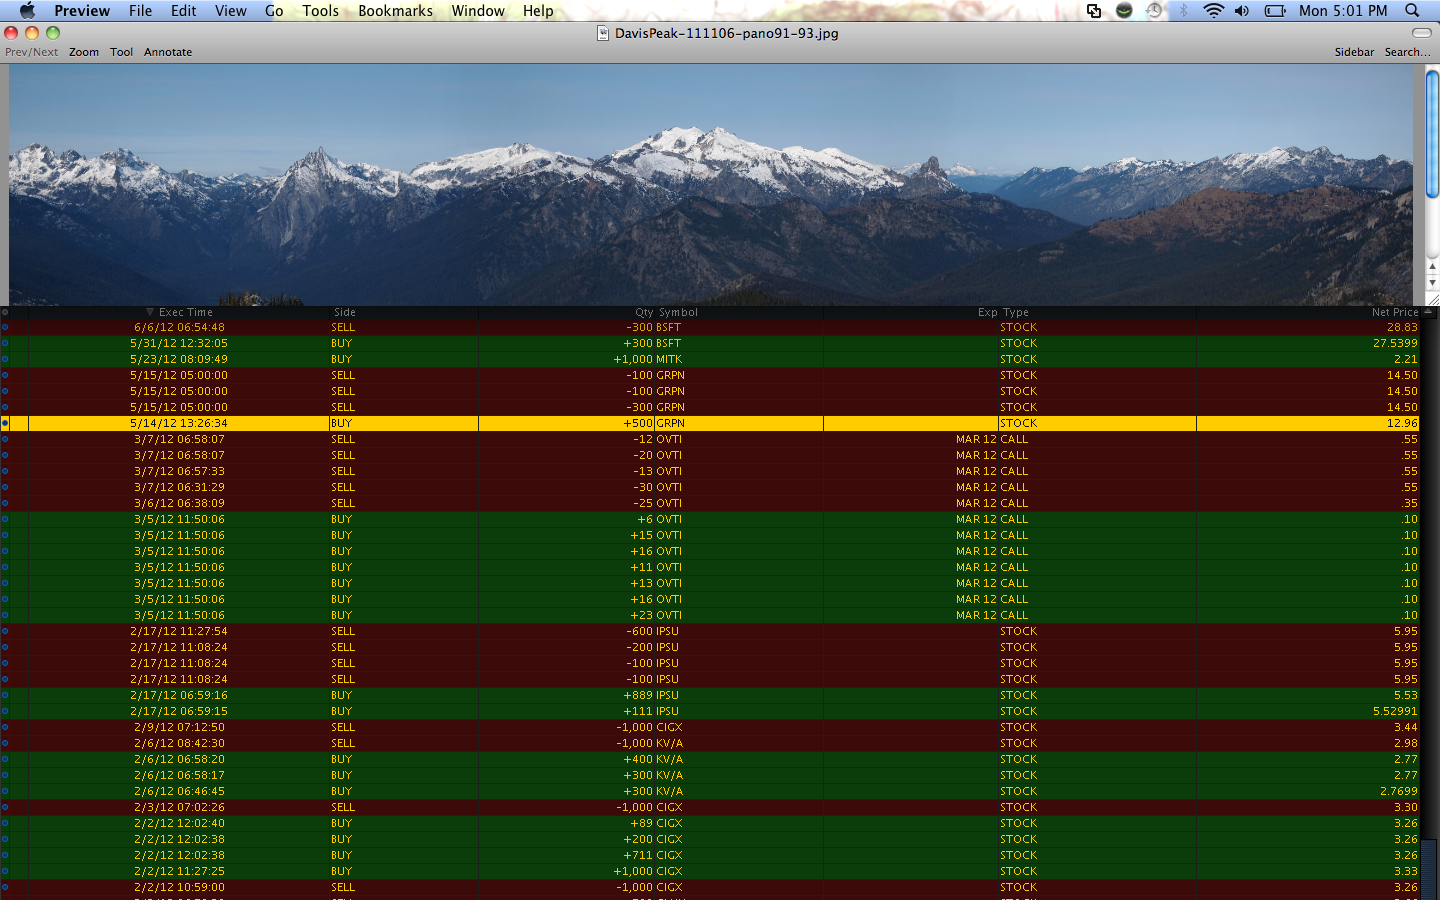Viewport: 1440px width, 900px height.
Task: Open Spotlight search magnifier icon
Action: pyautogui.click(x=1412, y=11)
